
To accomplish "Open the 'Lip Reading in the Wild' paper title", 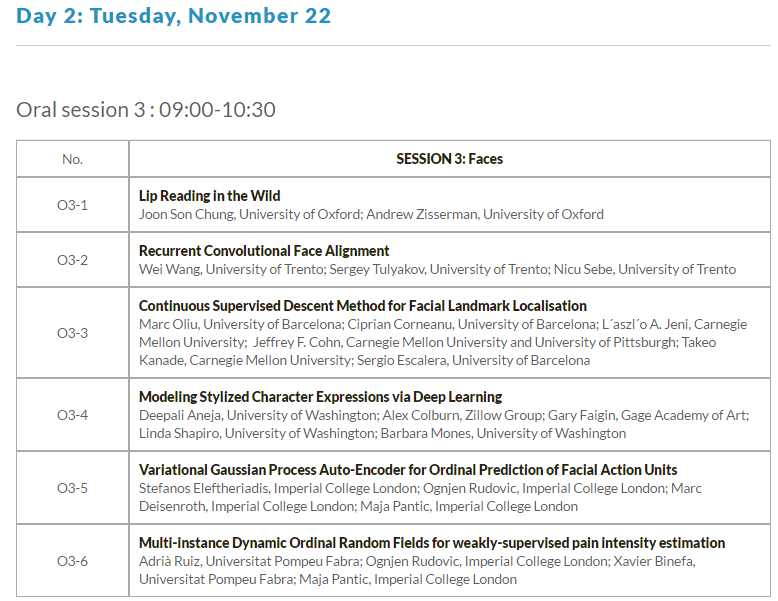I will (209, 196).
